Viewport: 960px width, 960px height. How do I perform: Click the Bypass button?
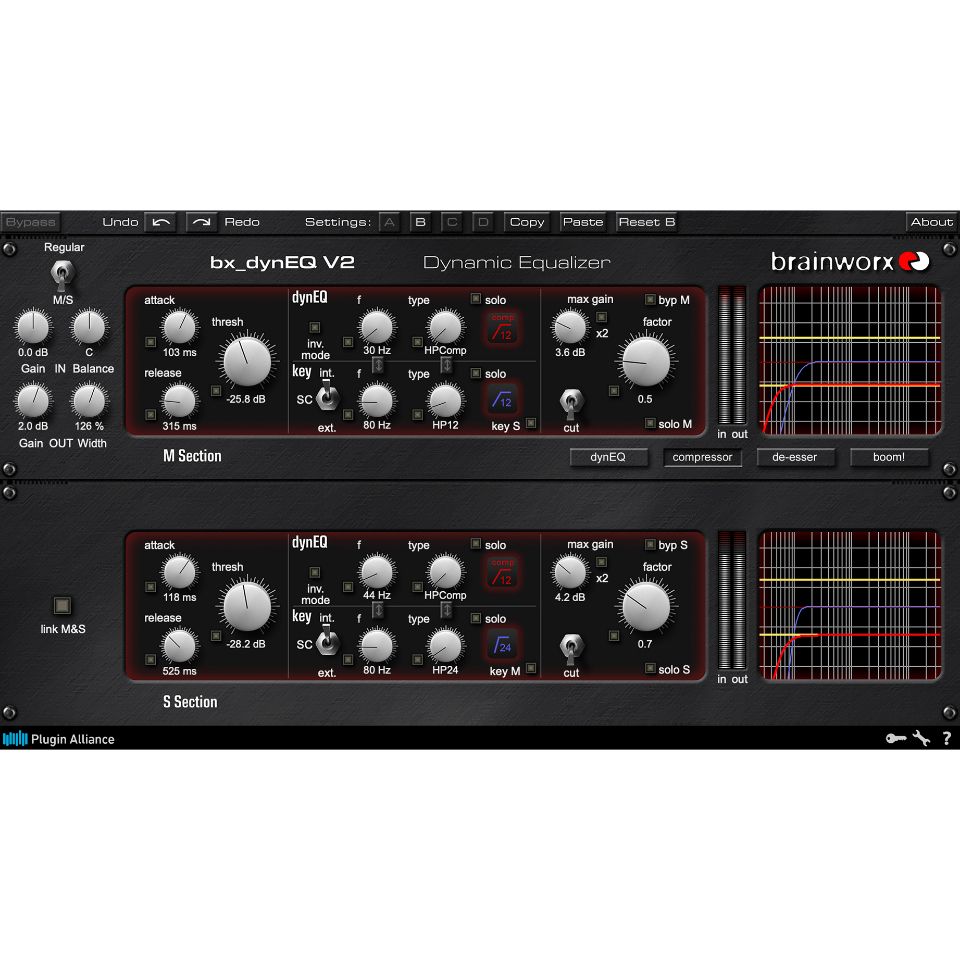pos(30,222)
